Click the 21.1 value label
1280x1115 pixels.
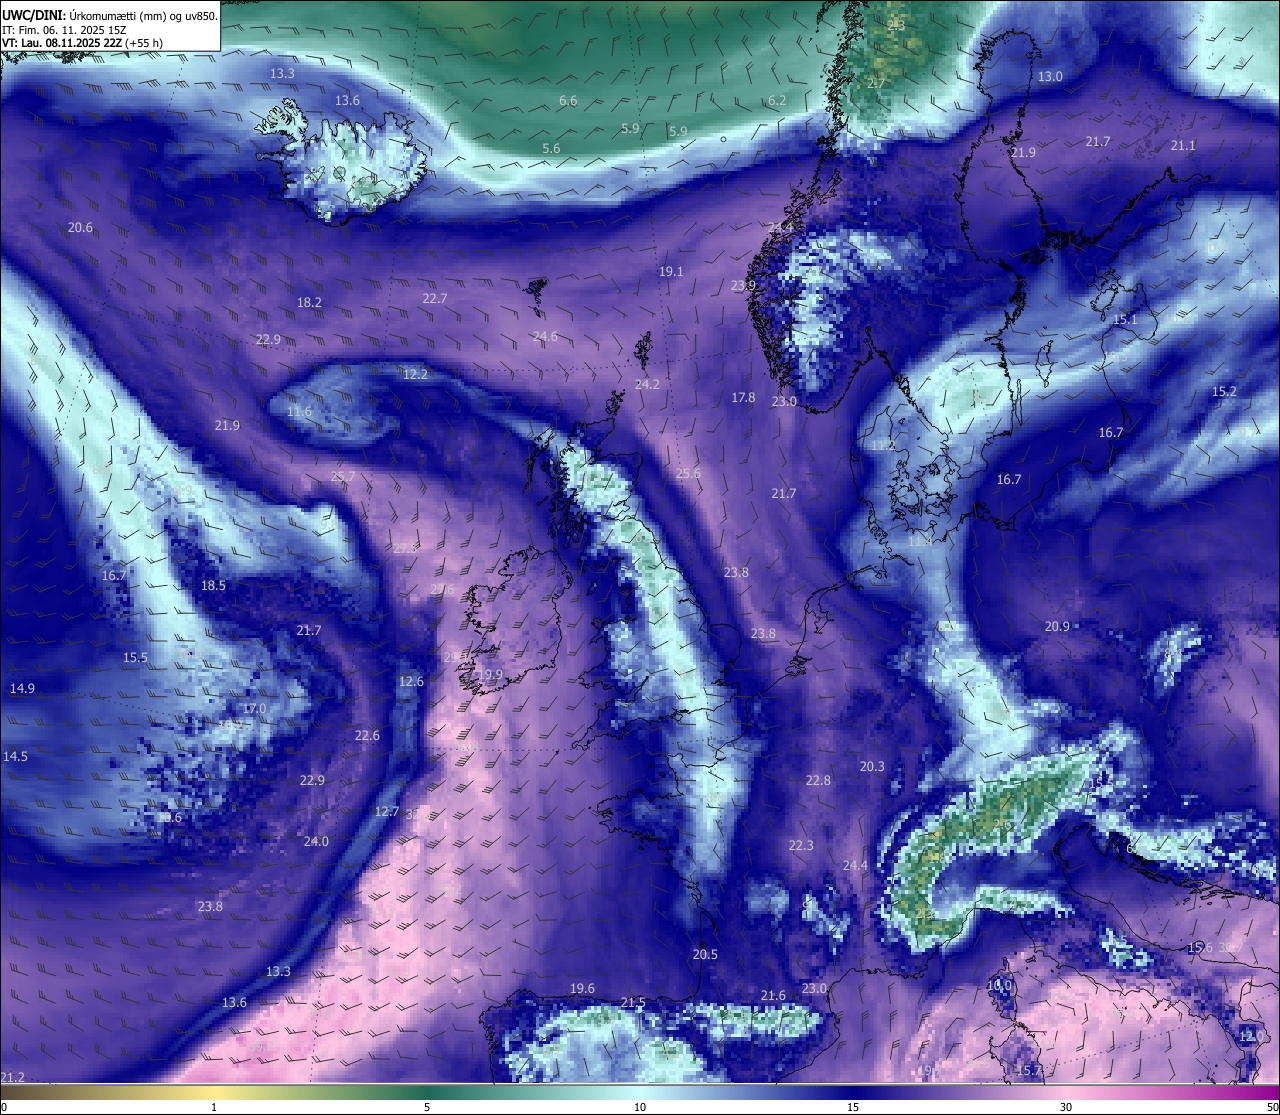(x=1183, y=146)
